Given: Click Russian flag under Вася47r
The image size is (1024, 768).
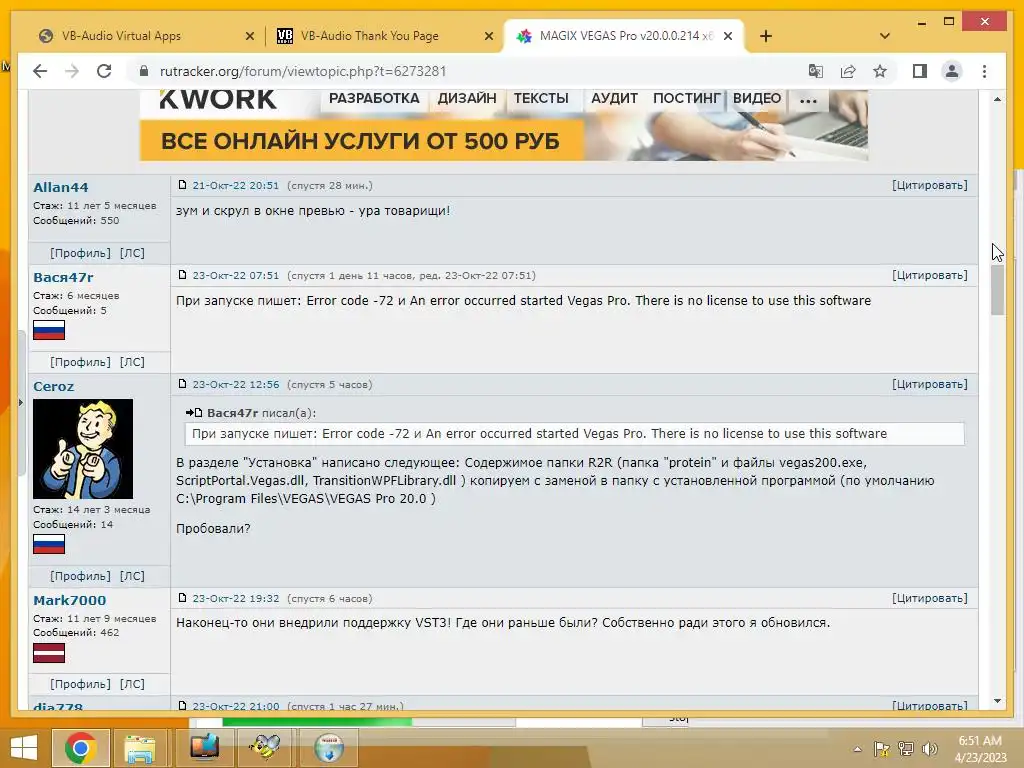Looking at the screenshot, I should pyautogui.click(x=49, y=330).
